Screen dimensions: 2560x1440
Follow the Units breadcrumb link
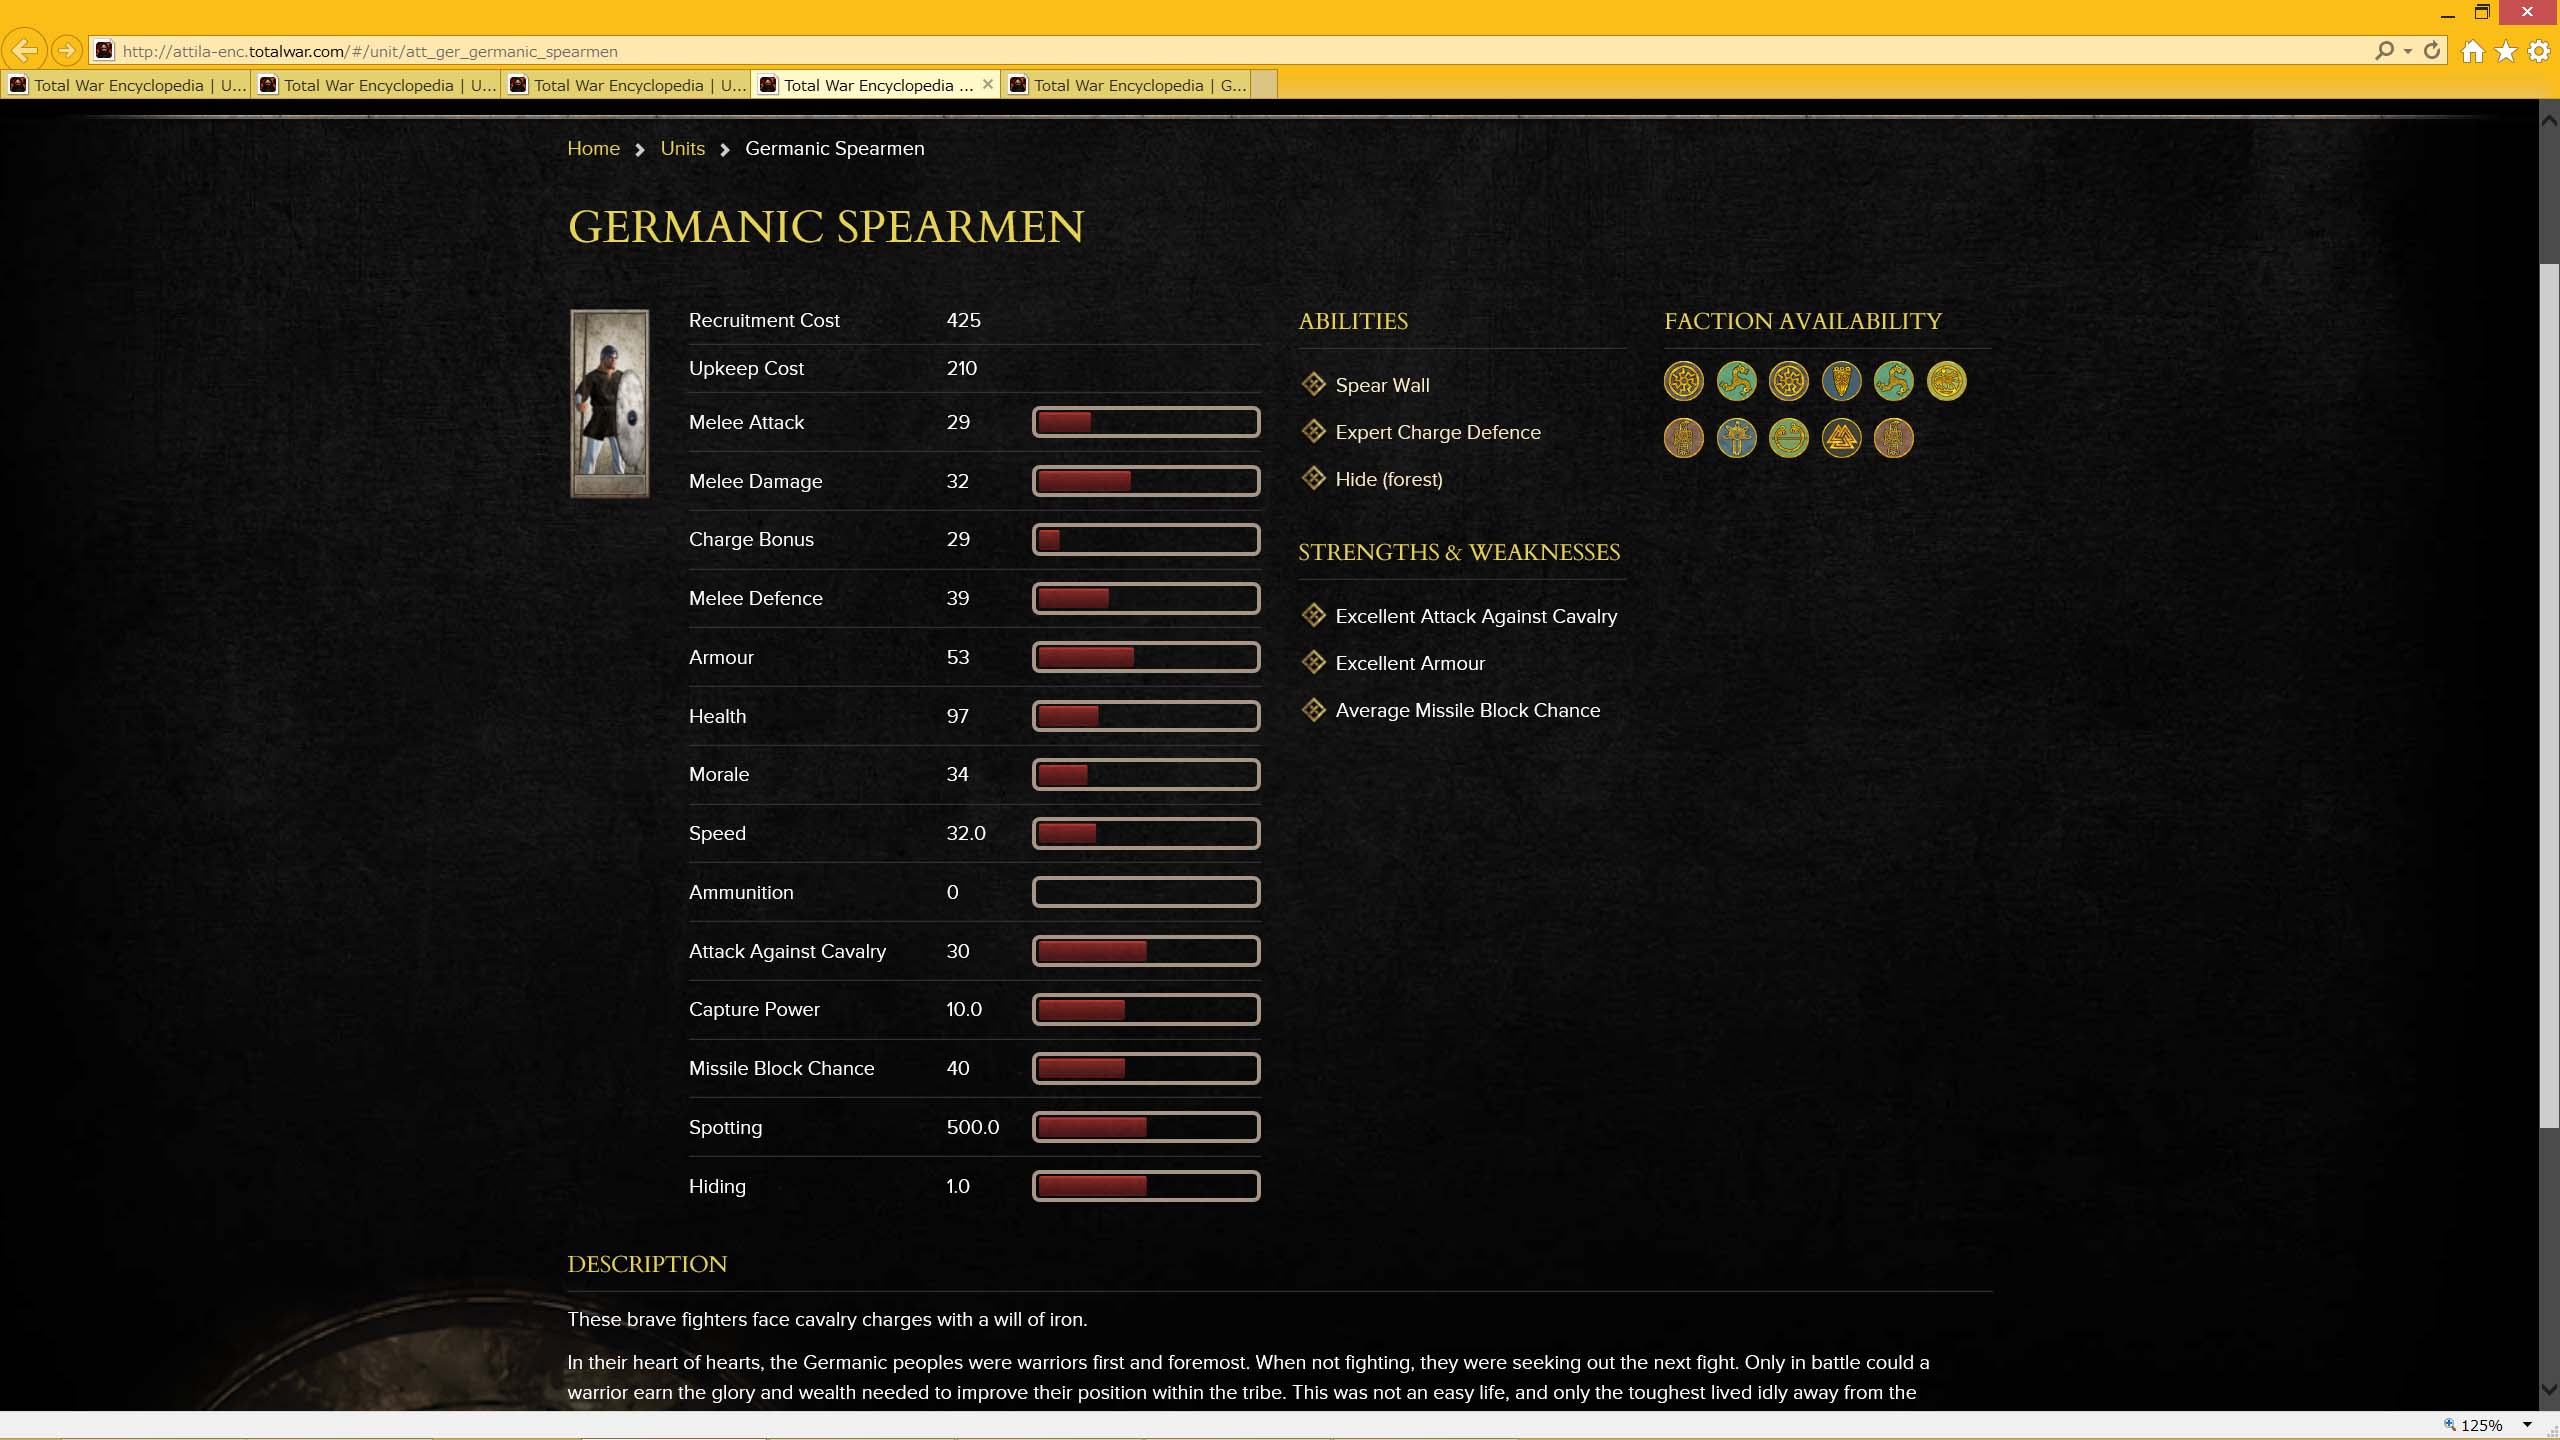[682, 148]
